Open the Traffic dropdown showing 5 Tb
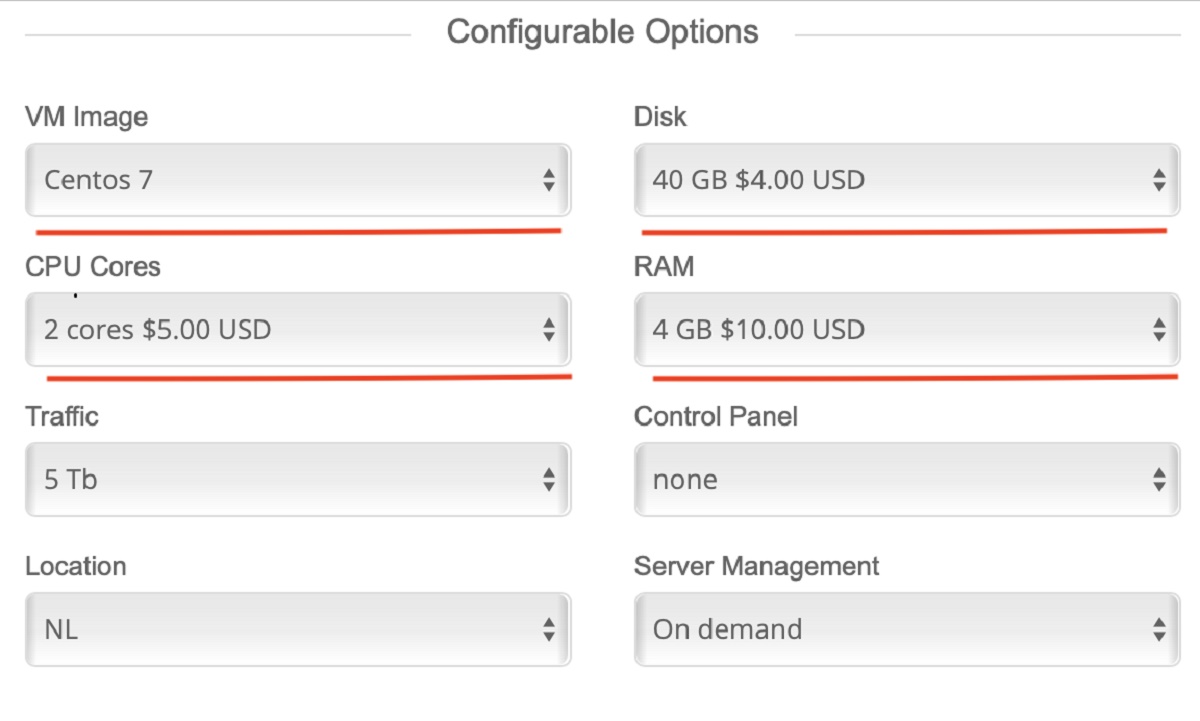 (297, 480)
